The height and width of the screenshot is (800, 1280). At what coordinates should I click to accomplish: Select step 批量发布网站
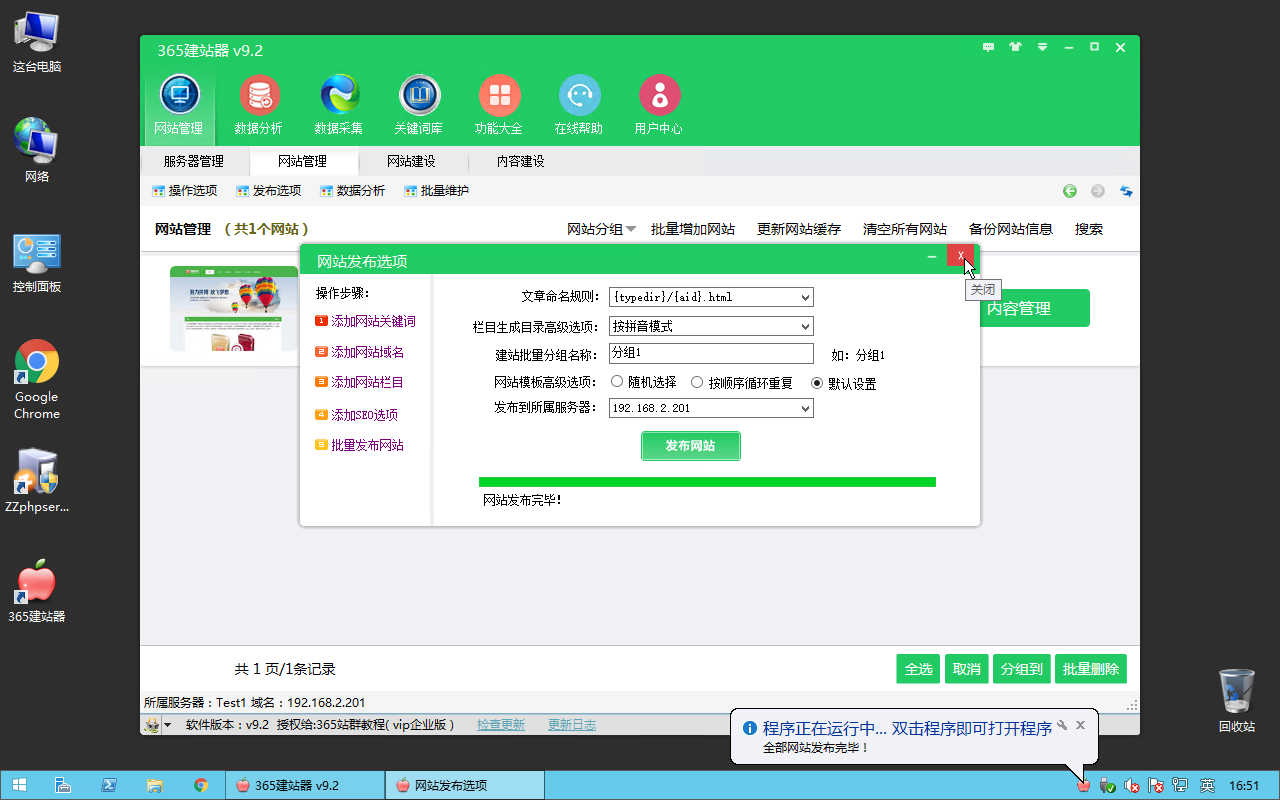coord(360,445)
